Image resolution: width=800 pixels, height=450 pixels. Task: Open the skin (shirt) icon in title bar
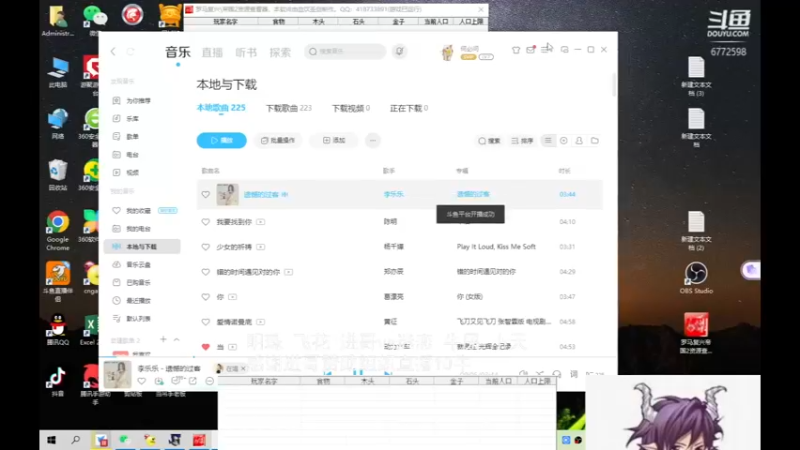coord(516,50)
